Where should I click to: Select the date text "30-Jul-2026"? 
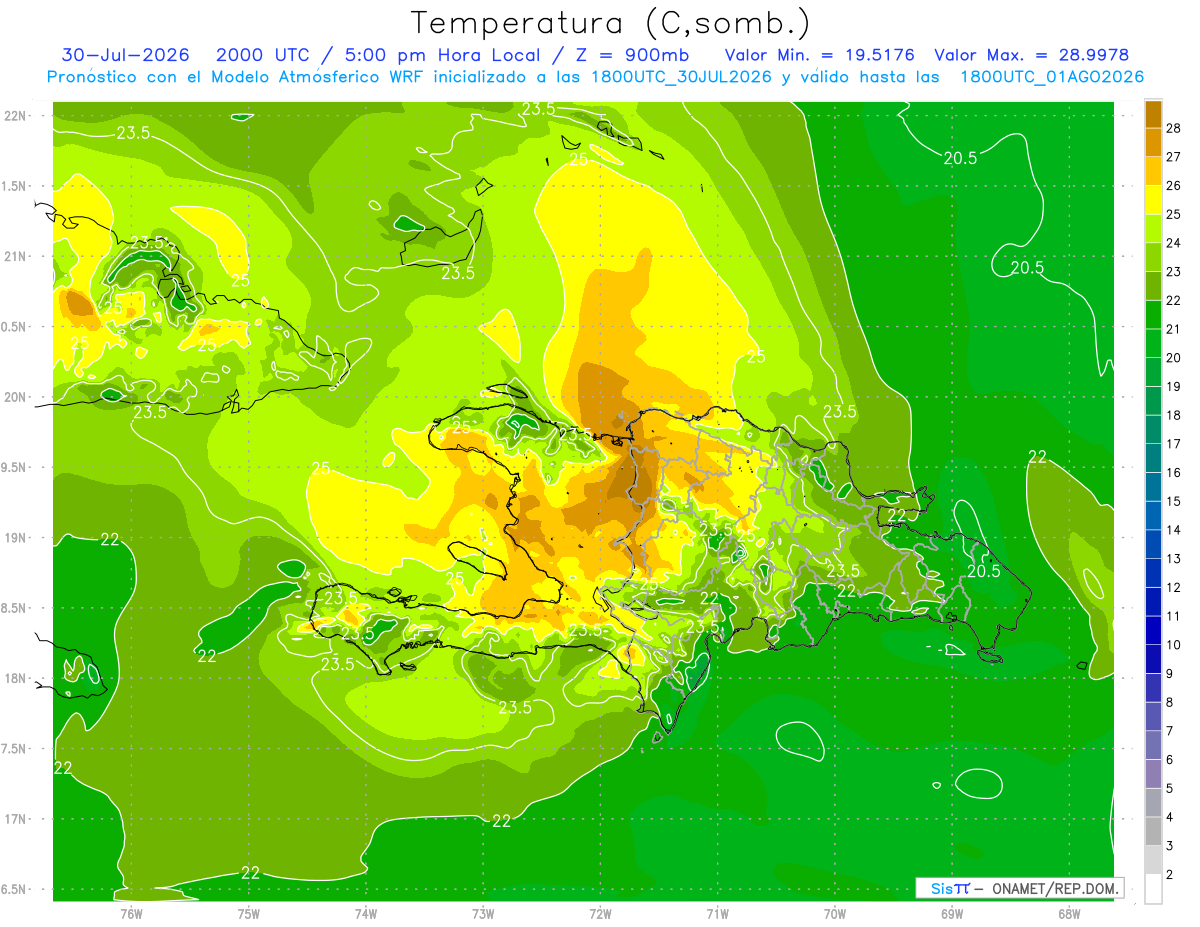pos(125,55)
